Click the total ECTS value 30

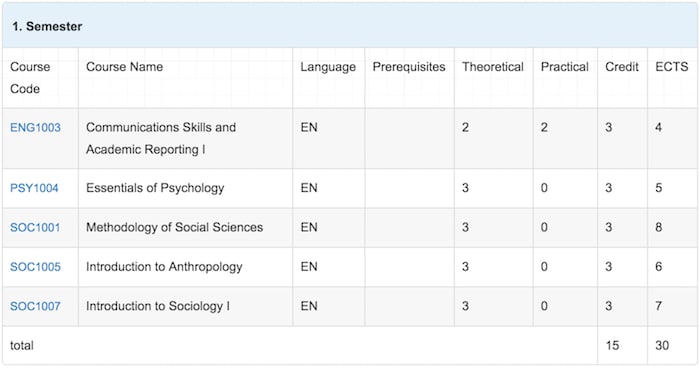tap(662, 345)
